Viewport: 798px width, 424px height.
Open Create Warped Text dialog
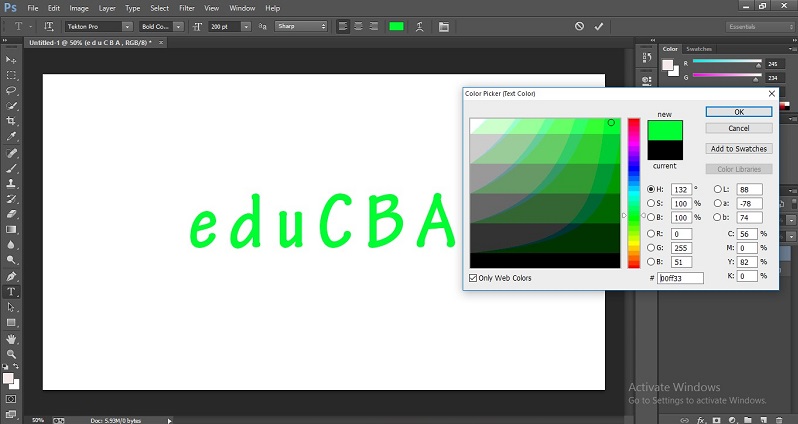click(419, 26)
